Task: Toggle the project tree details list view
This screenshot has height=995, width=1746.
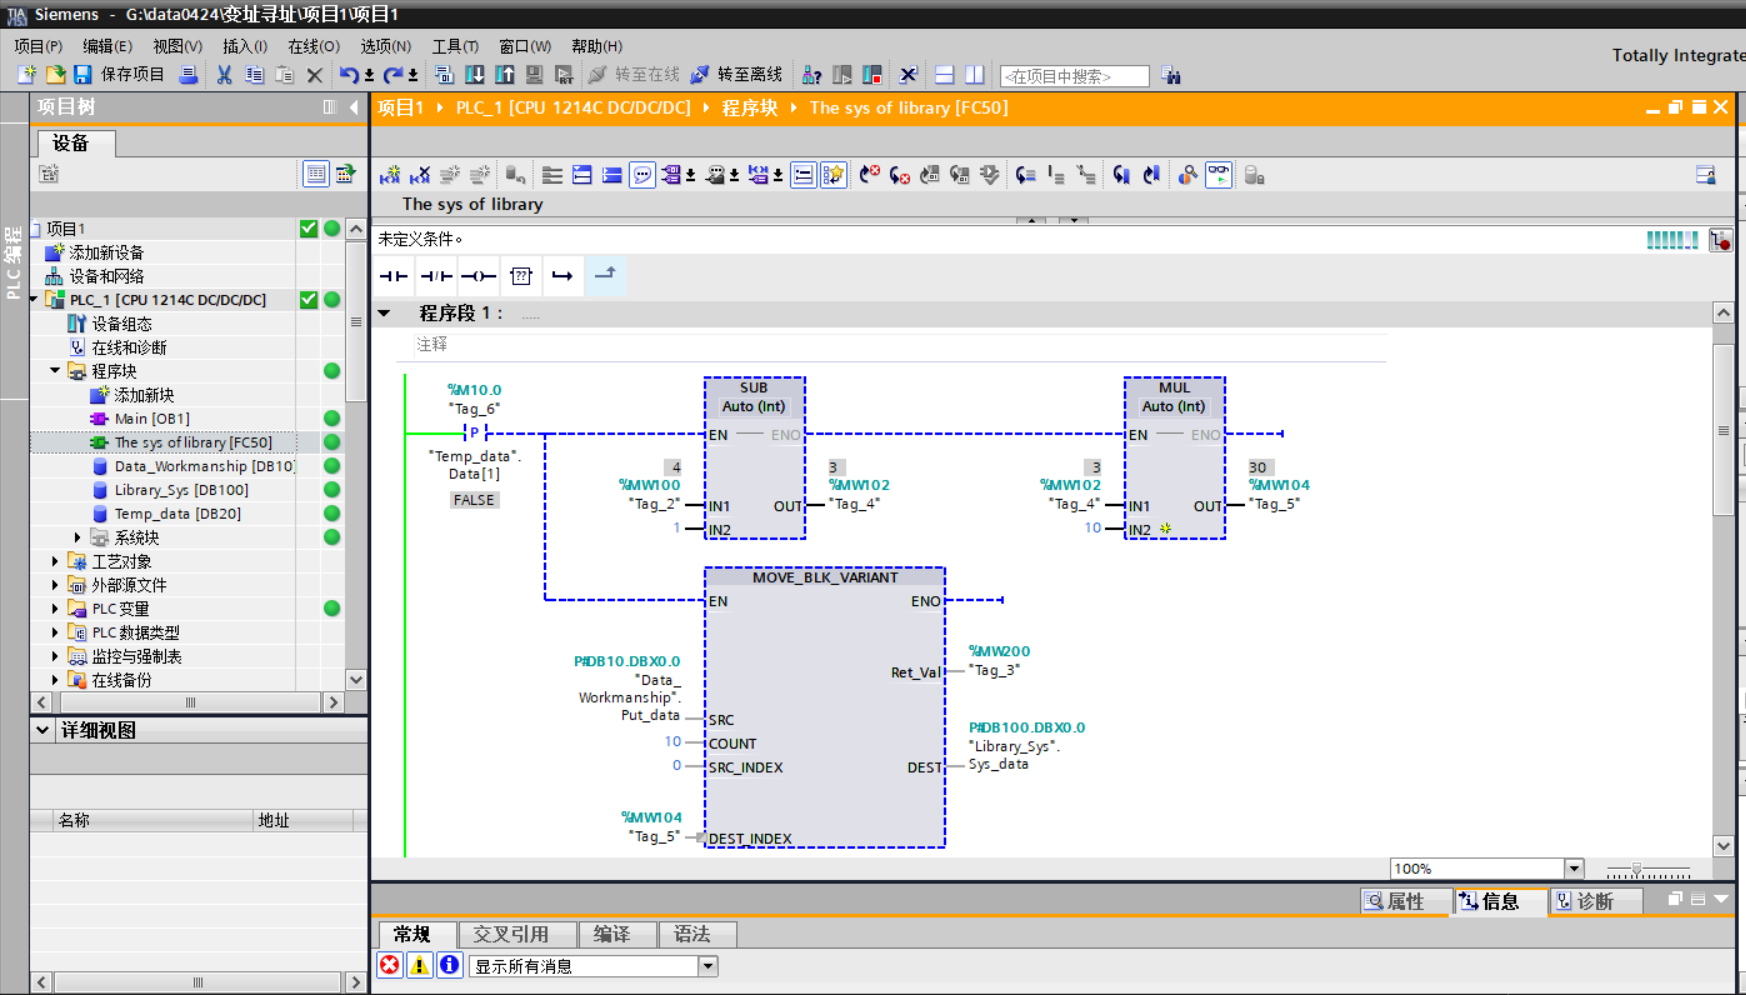Action: coord(315,174)
